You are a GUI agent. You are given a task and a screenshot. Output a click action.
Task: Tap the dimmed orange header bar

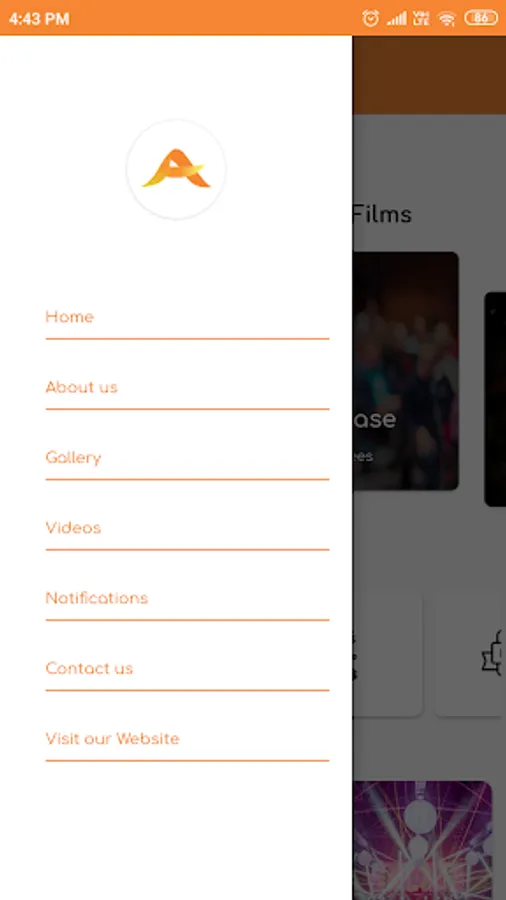coord(429,75)
